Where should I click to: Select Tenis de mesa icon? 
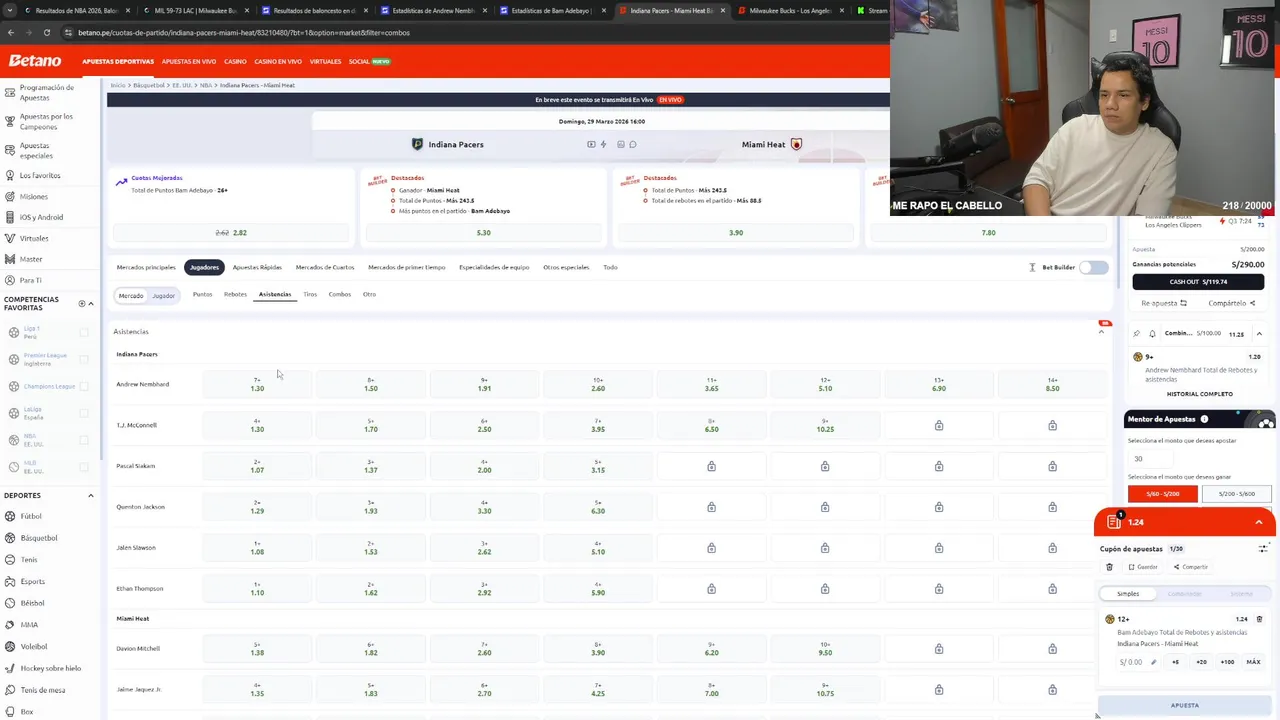10,690
